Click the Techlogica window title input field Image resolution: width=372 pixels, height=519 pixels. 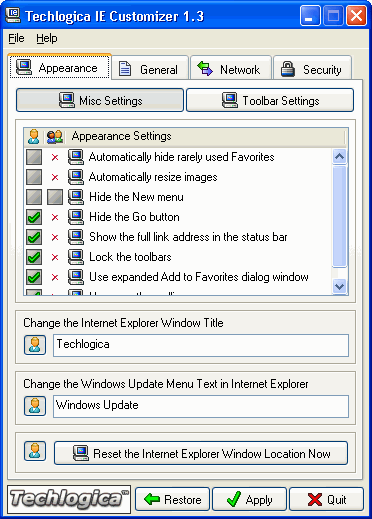(x=201, y=345)
